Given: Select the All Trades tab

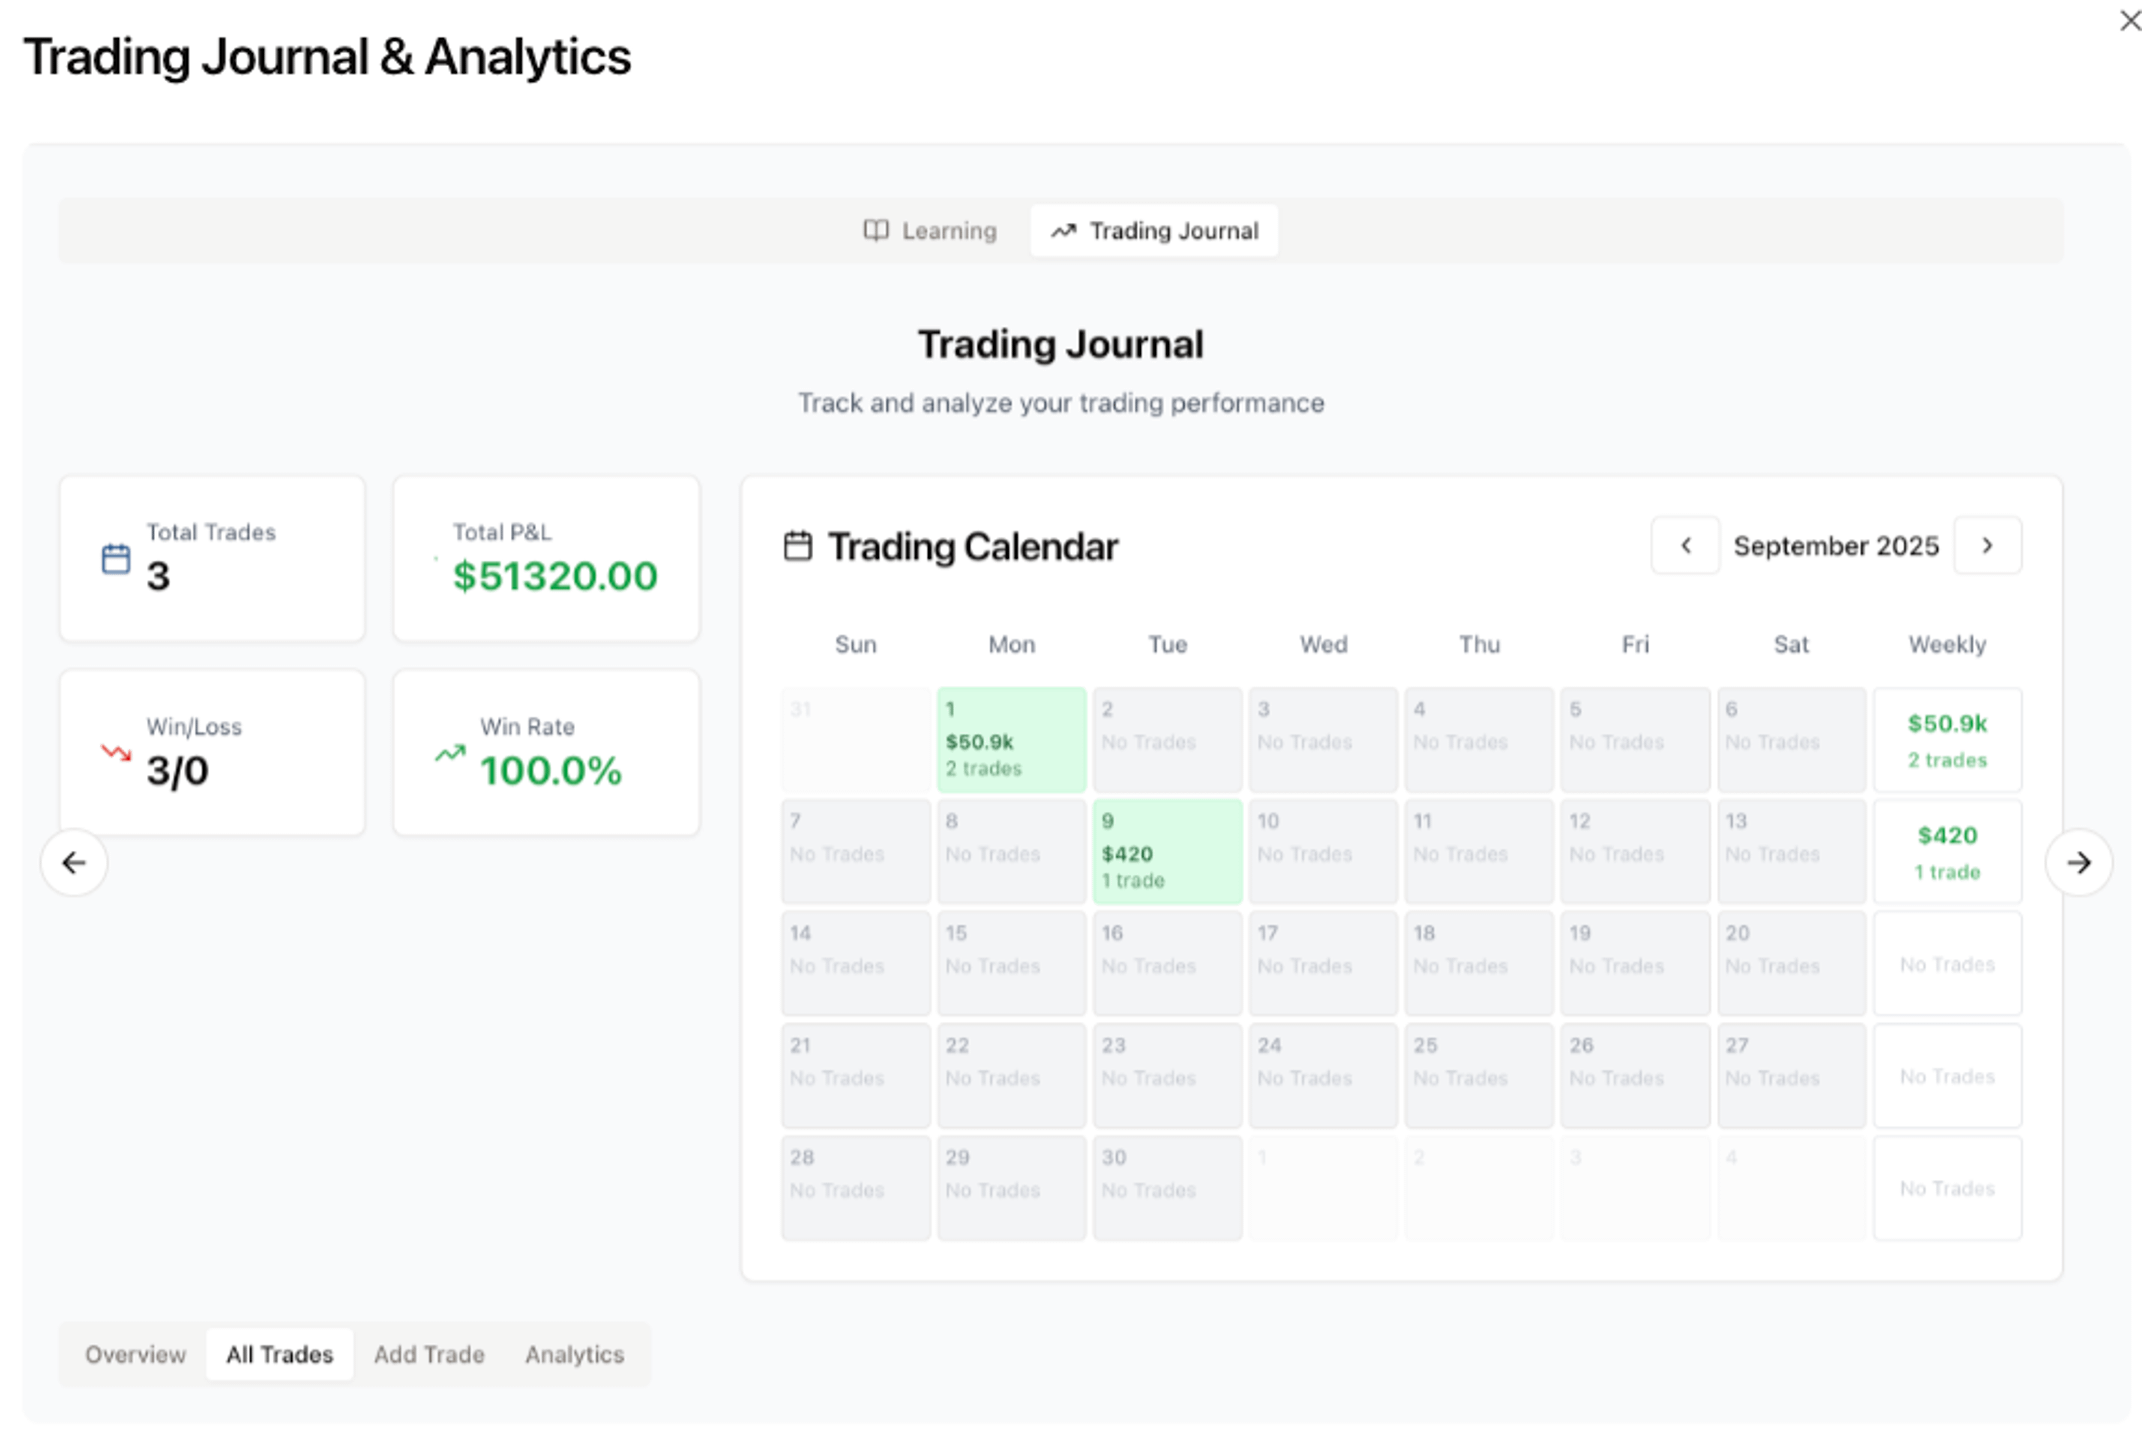Looking at the screenshot, I should click(x=279, y=1354).
